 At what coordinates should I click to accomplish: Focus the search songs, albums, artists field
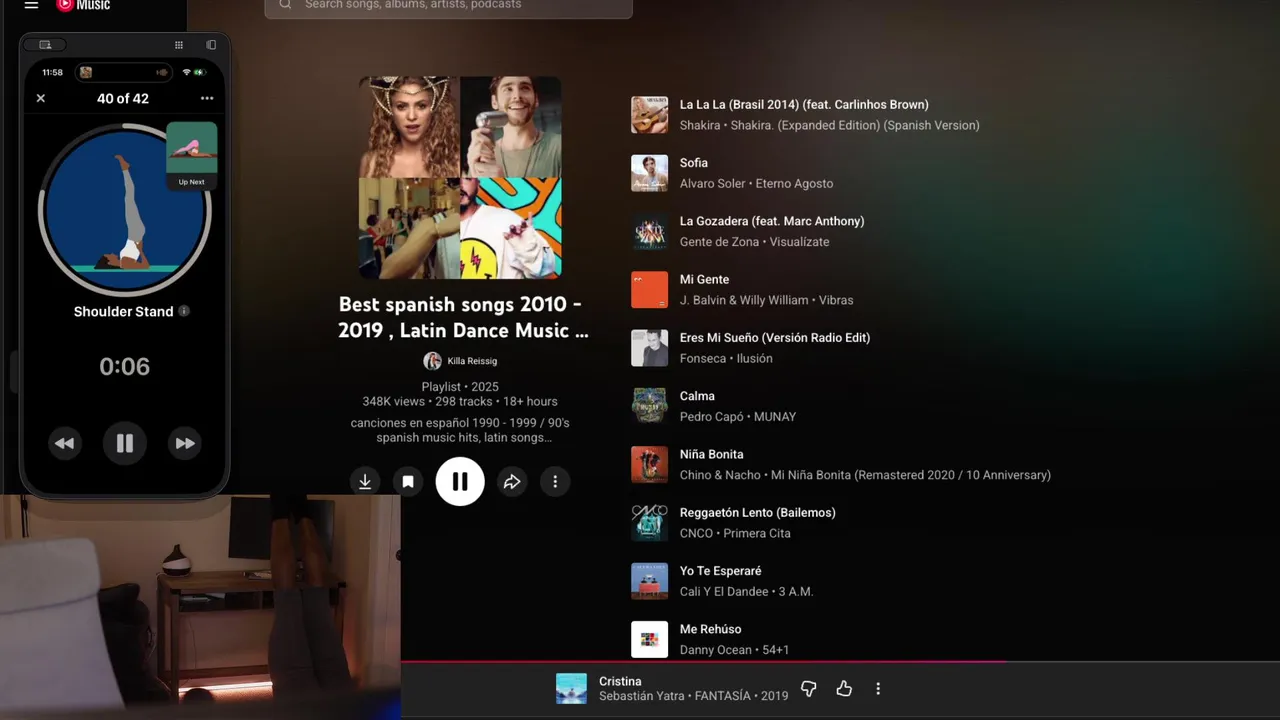[448, 6]
